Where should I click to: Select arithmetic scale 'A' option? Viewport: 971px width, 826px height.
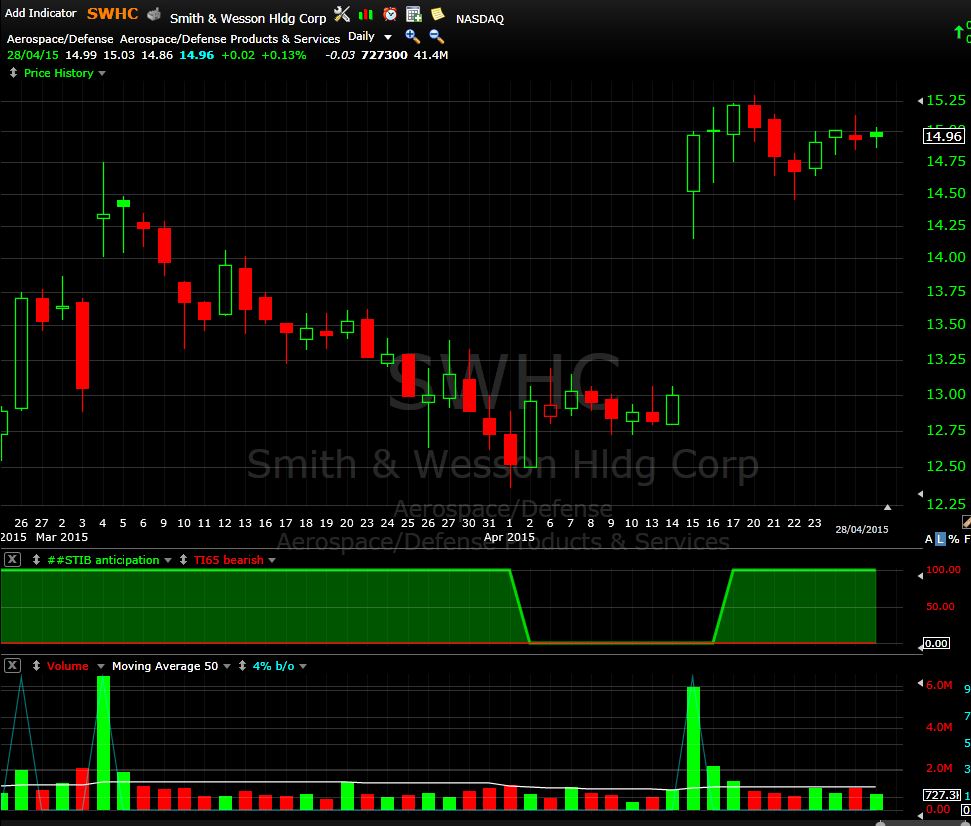[928, 539]
